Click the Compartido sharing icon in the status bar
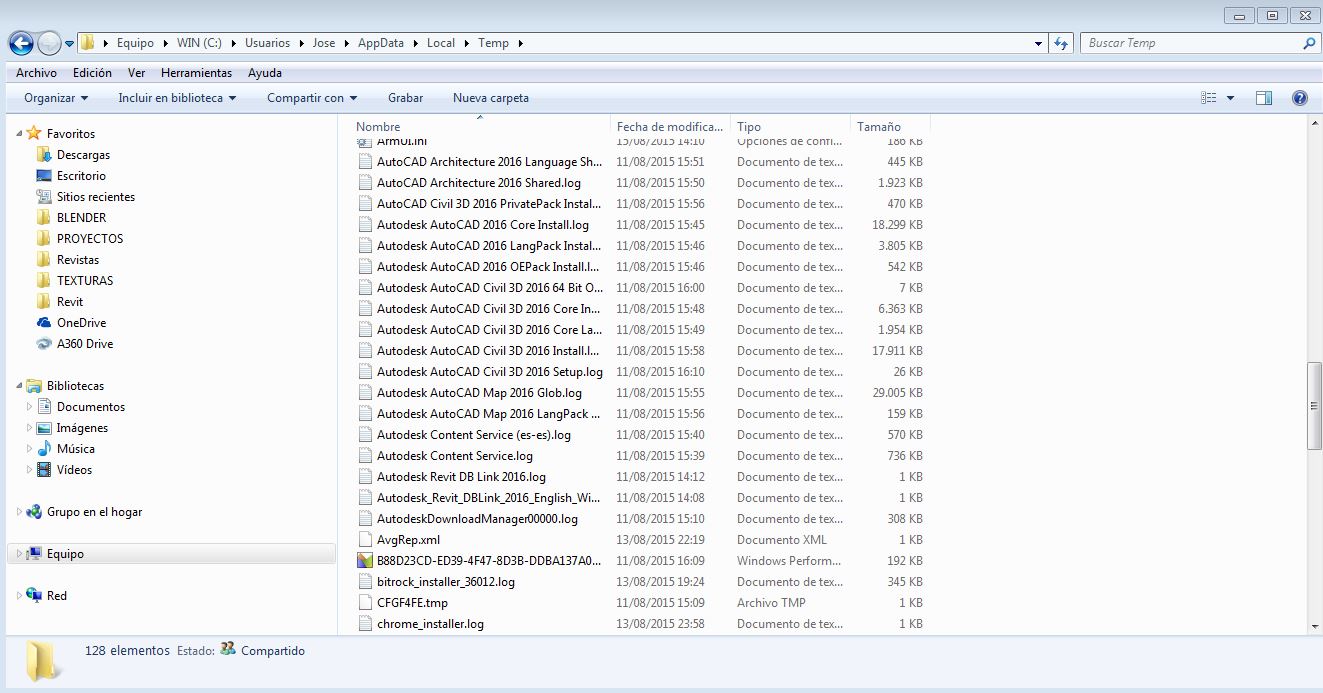Image resolution: width=1323 pixels, height=693 pixels. point(227,649)
